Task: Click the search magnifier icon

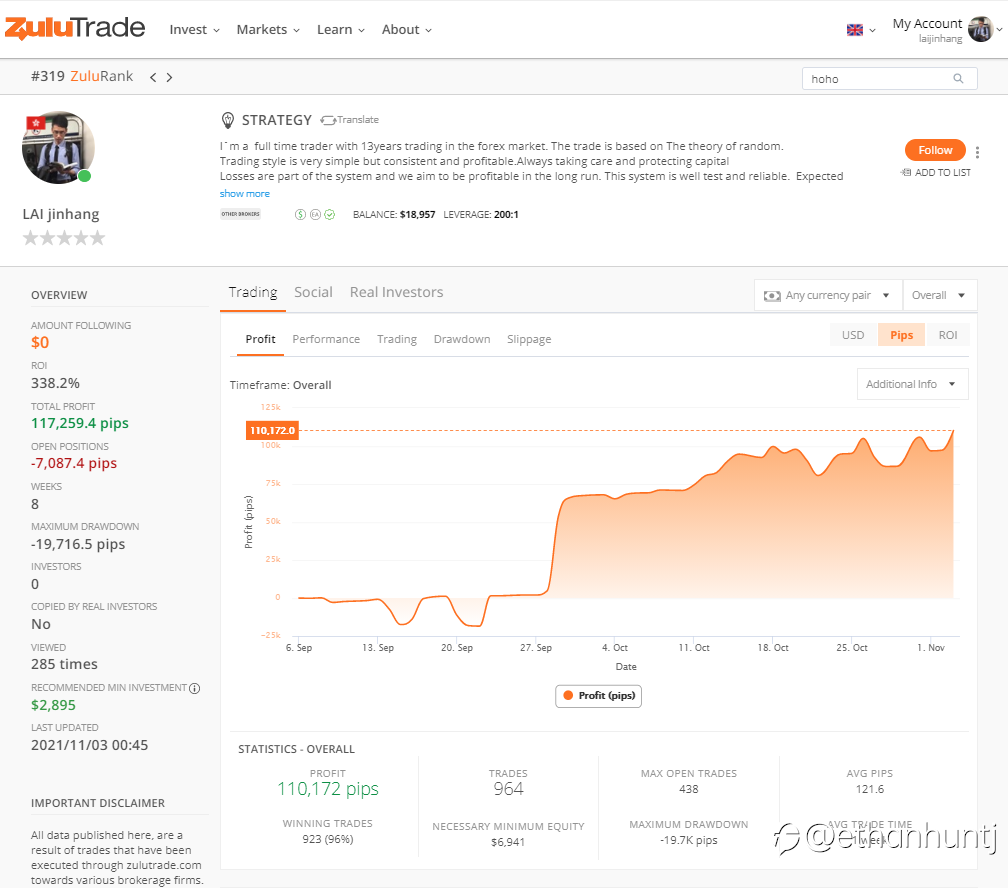Action: click(958, 78)
